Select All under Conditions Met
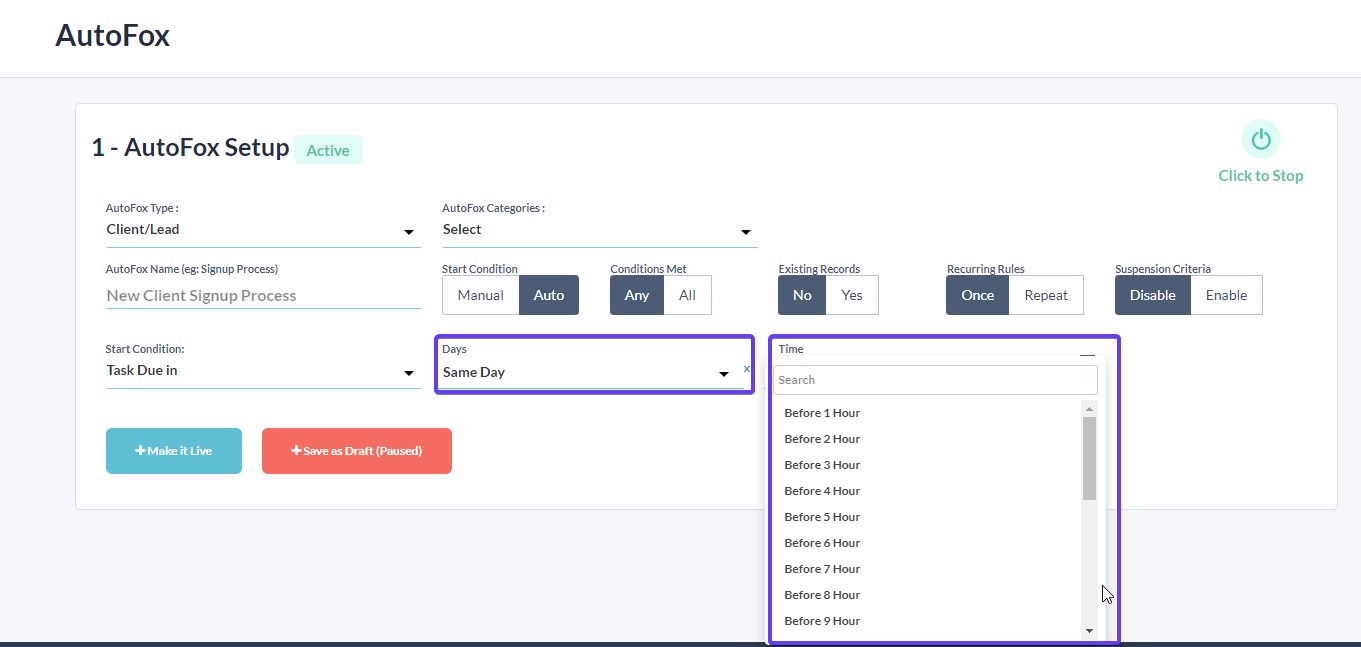This screenshot has height=647, width=1361. point(687,295)
